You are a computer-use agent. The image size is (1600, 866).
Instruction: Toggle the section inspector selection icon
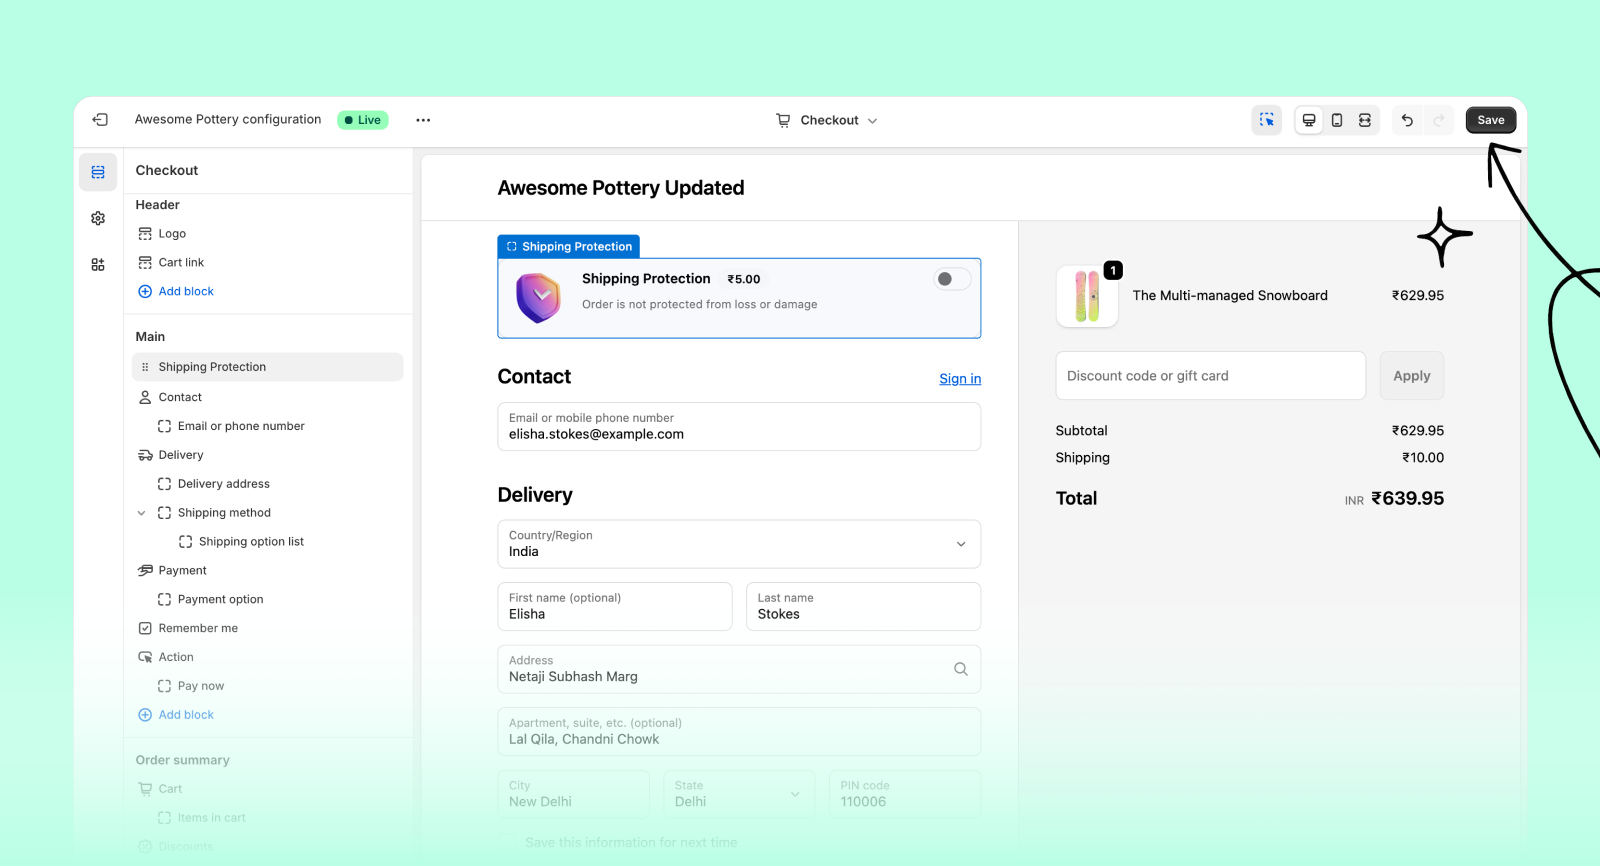[x=1266, y=120]
